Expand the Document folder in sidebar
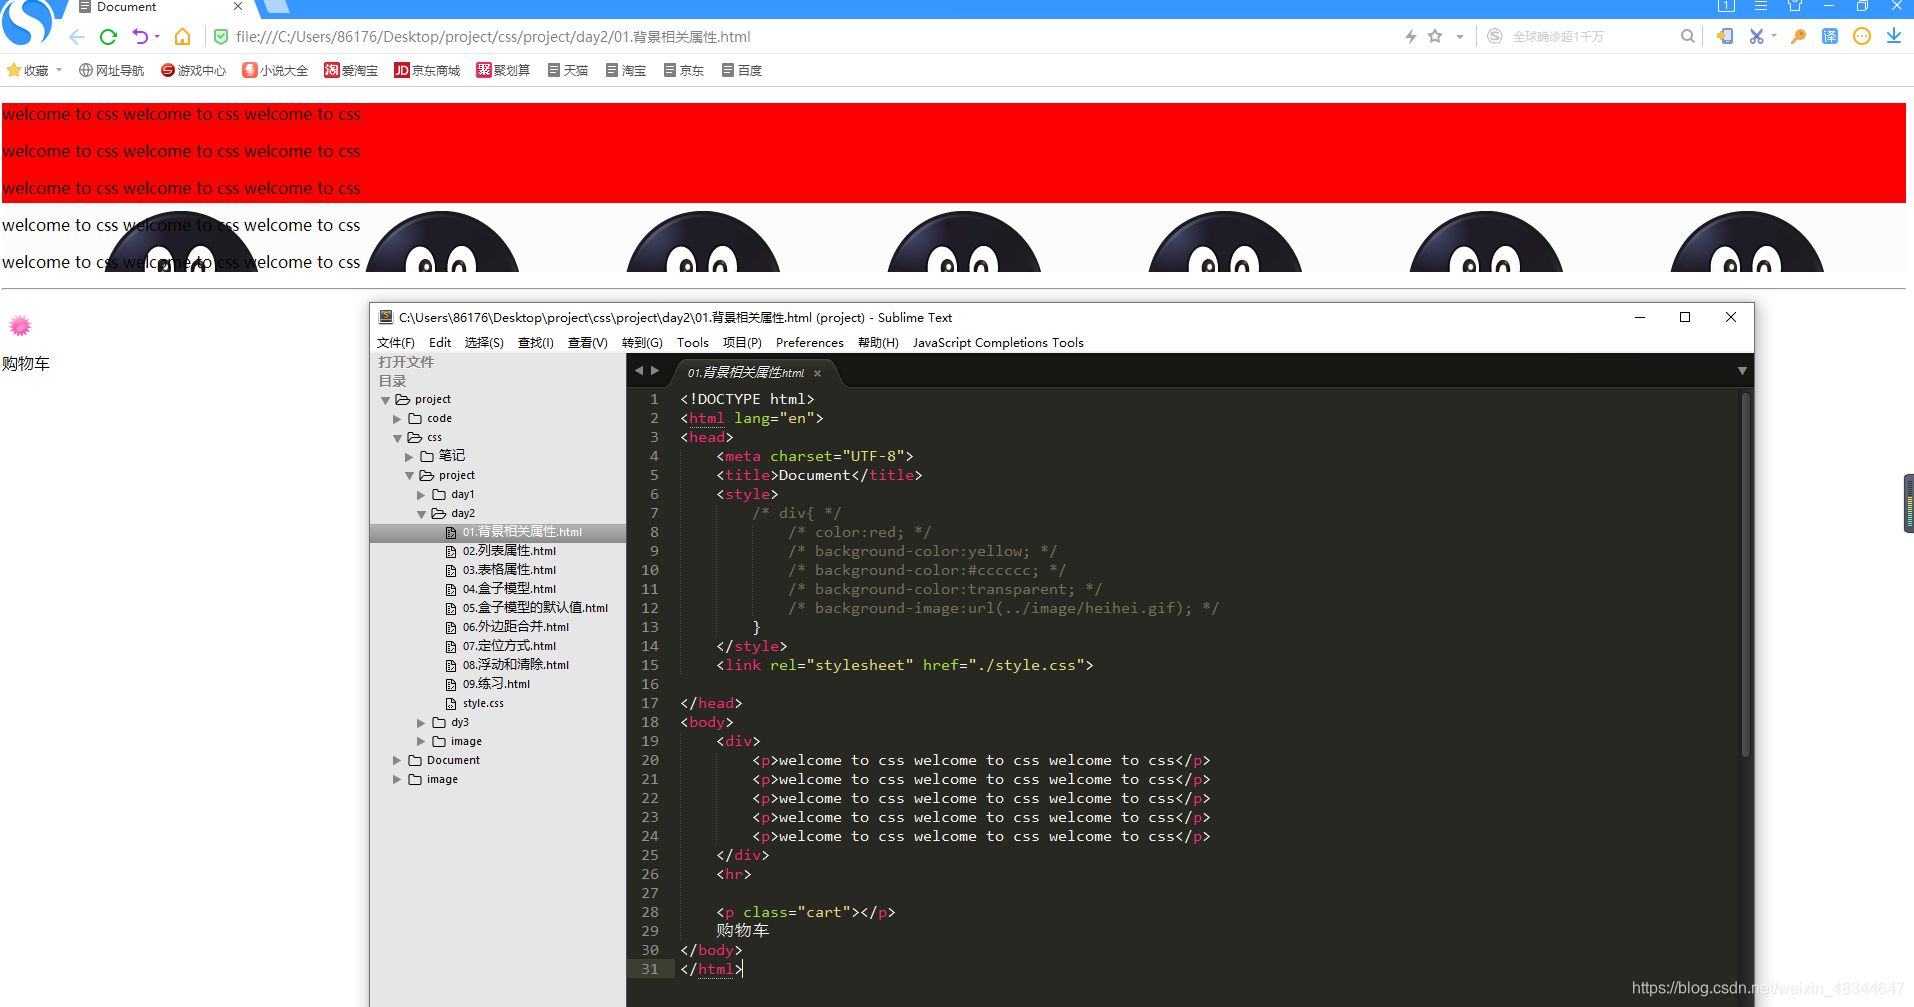Image resolution: width=1914 pixels, height=1007 pixels. click(397, 761)
